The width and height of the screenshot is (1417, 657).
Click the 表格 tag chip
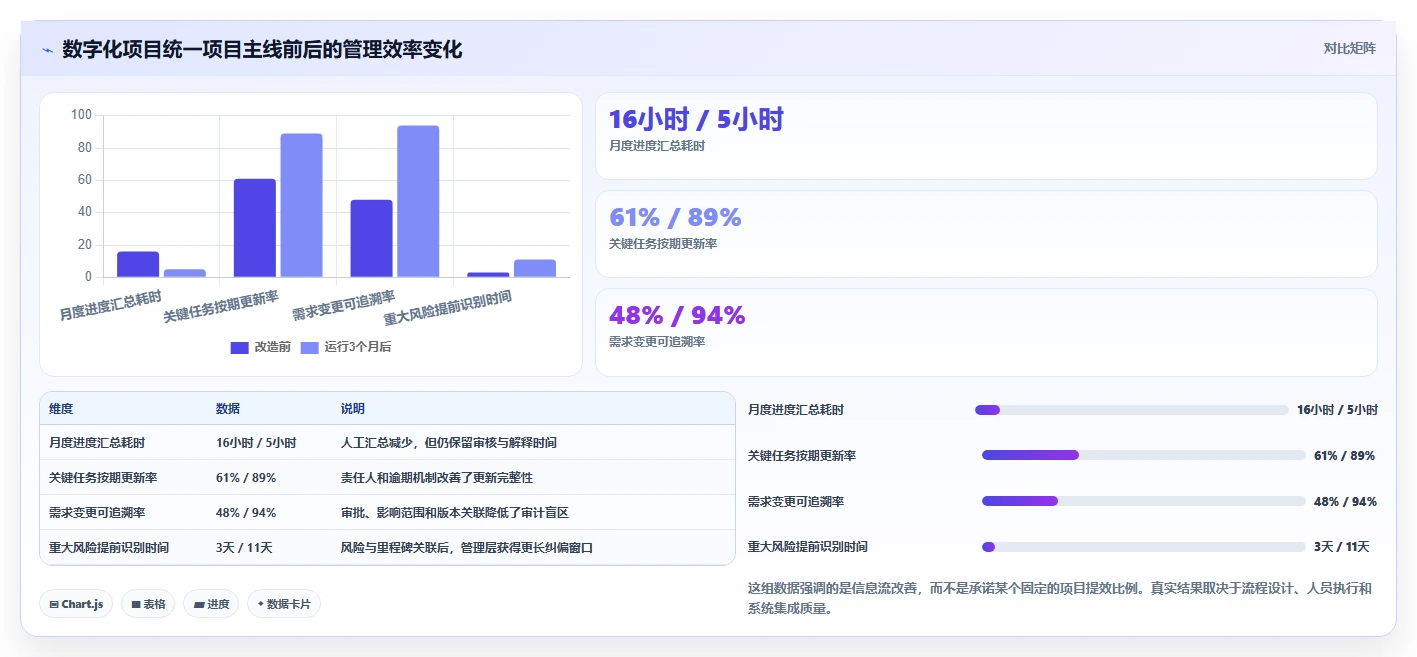pos(148,604)
